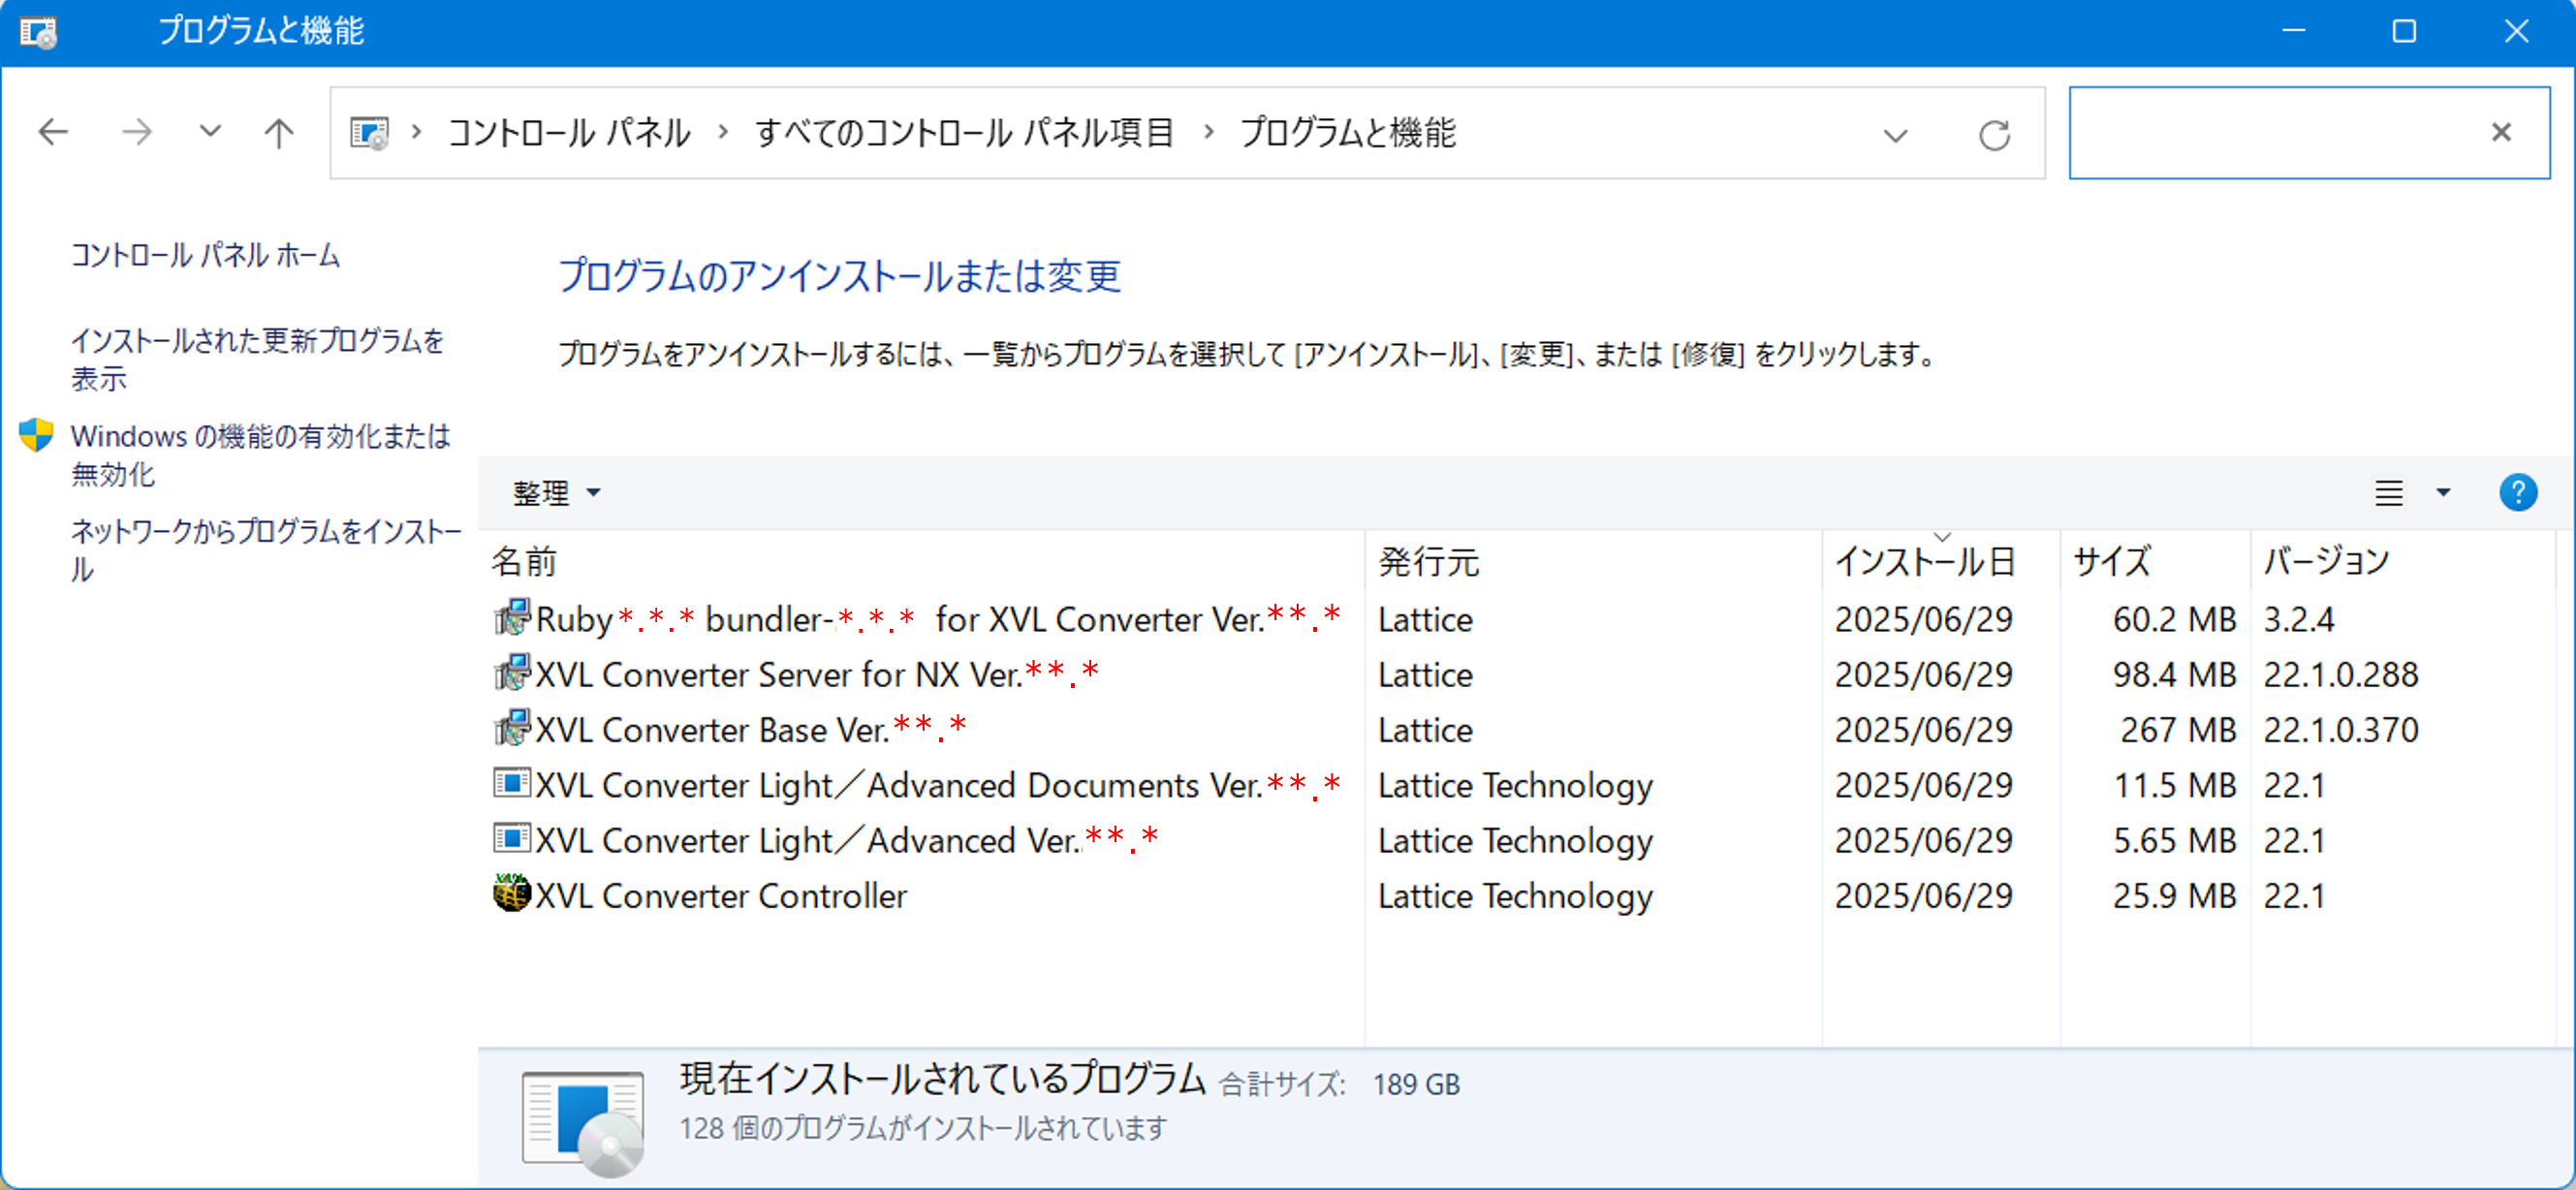
Task: Click the view layout icon
Action: [x=2388, y=492]
